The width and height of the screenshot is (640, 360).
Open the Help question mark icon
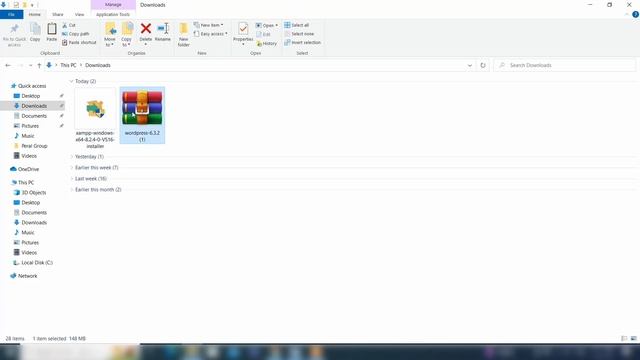click(x=636, y=14)
